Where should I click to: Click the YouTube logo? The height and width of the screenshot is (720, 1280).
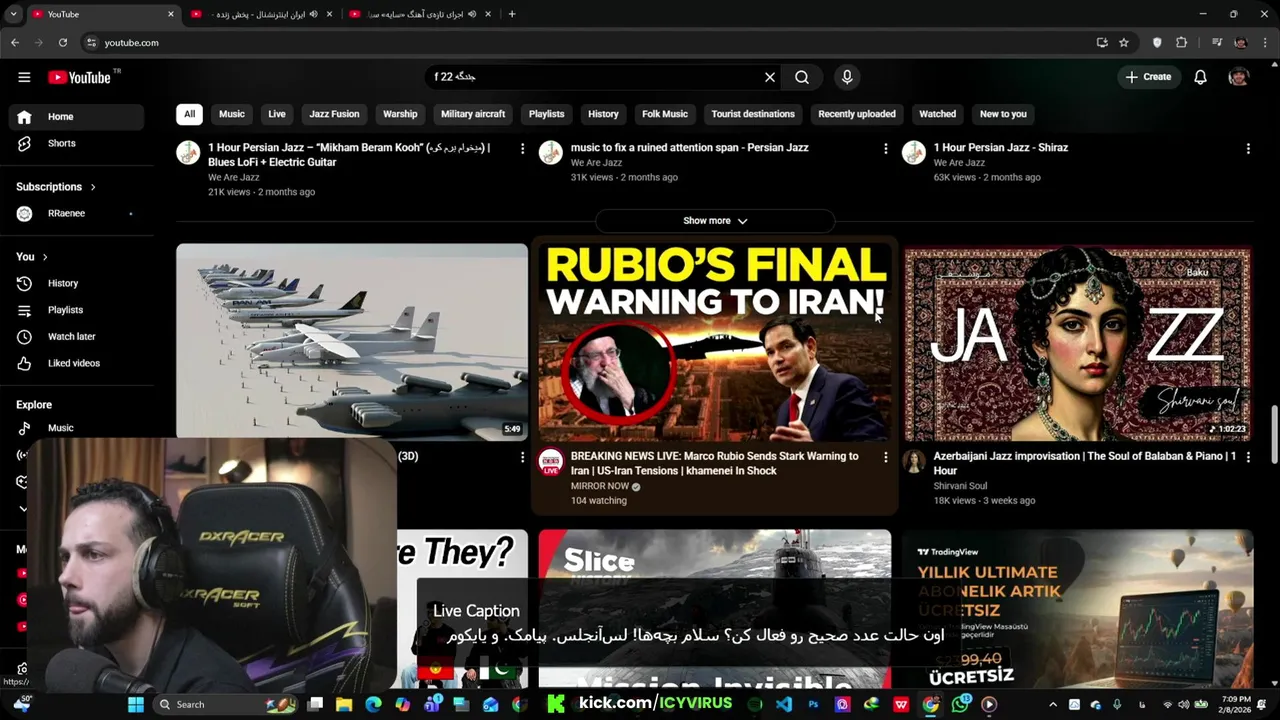point(79,77)
